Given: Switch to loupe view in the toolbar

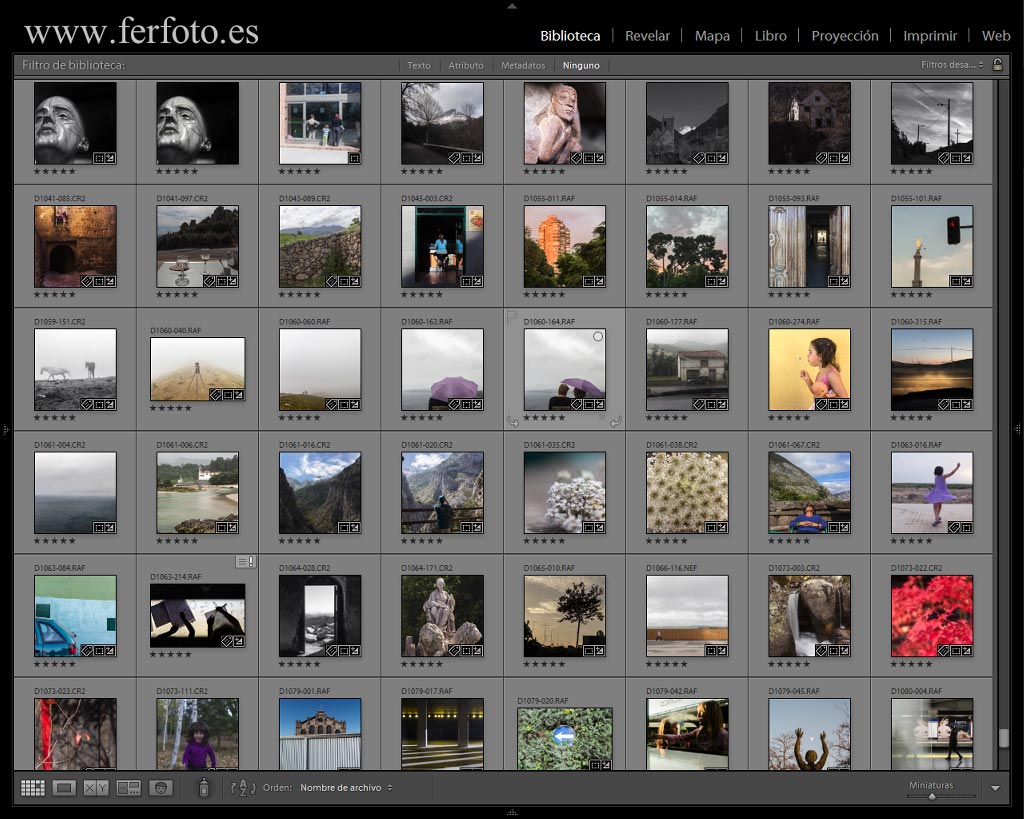Looking at the screenshot, I should click(x=64, y=788).
